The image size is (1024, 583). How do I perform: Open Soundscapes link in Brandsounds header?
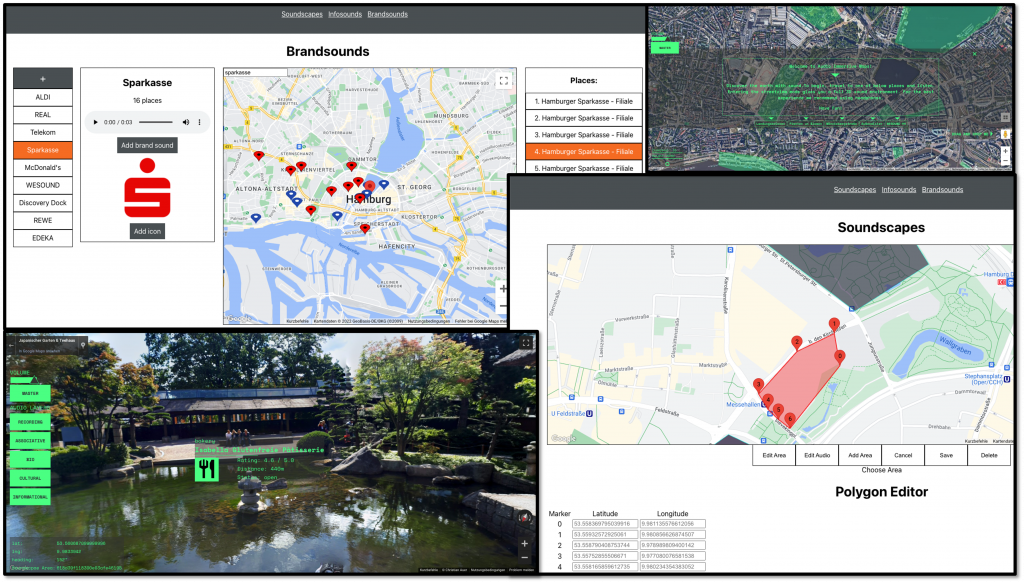point(302,14)
